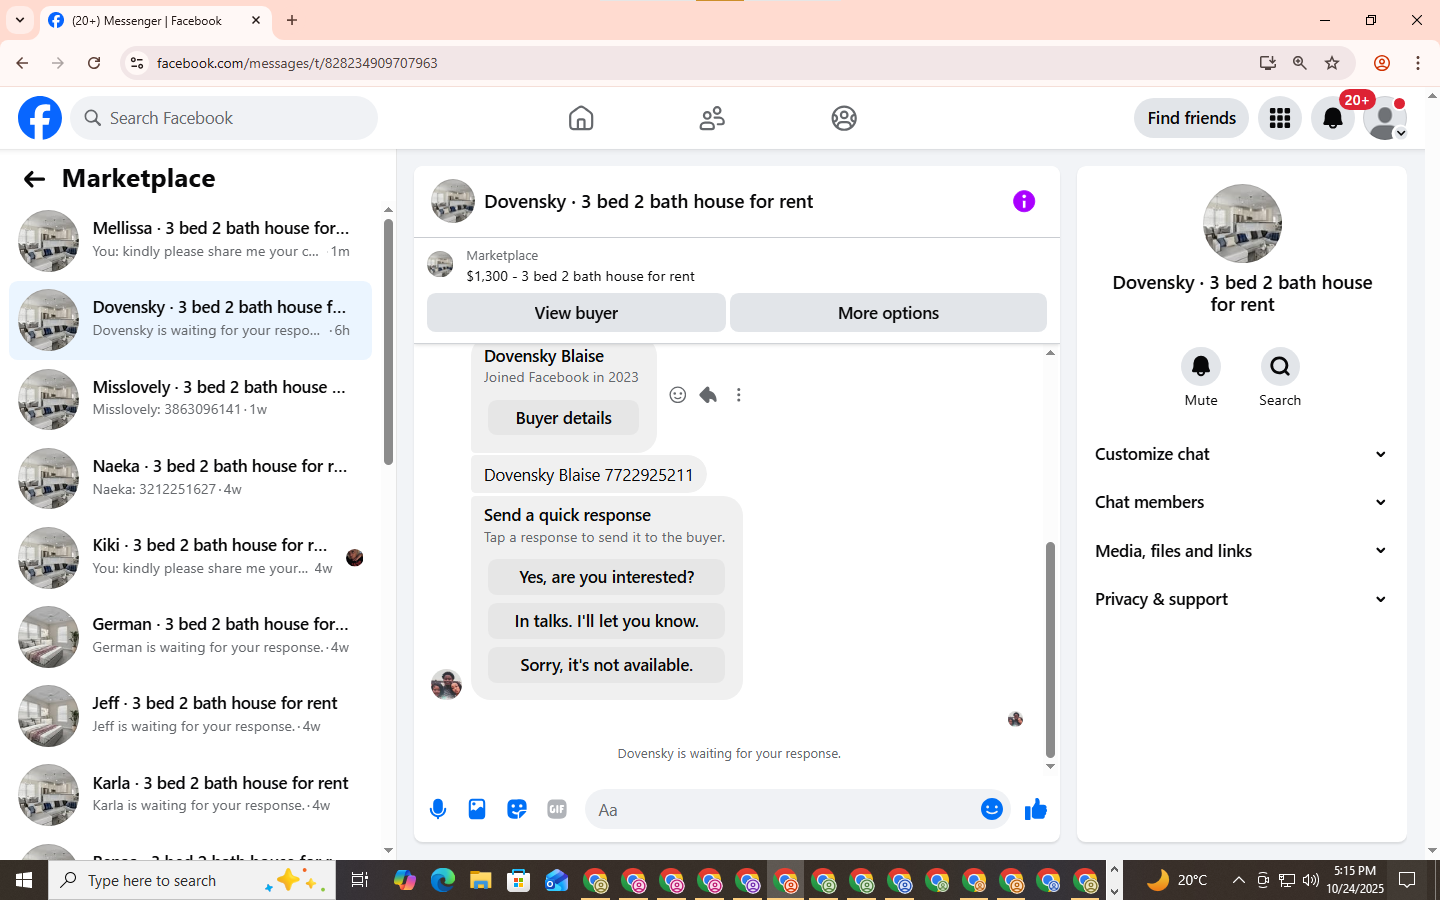Click the back arrow beside Marketplace
The height and width of the screenshot is (900, 1440).
(34, 179)
